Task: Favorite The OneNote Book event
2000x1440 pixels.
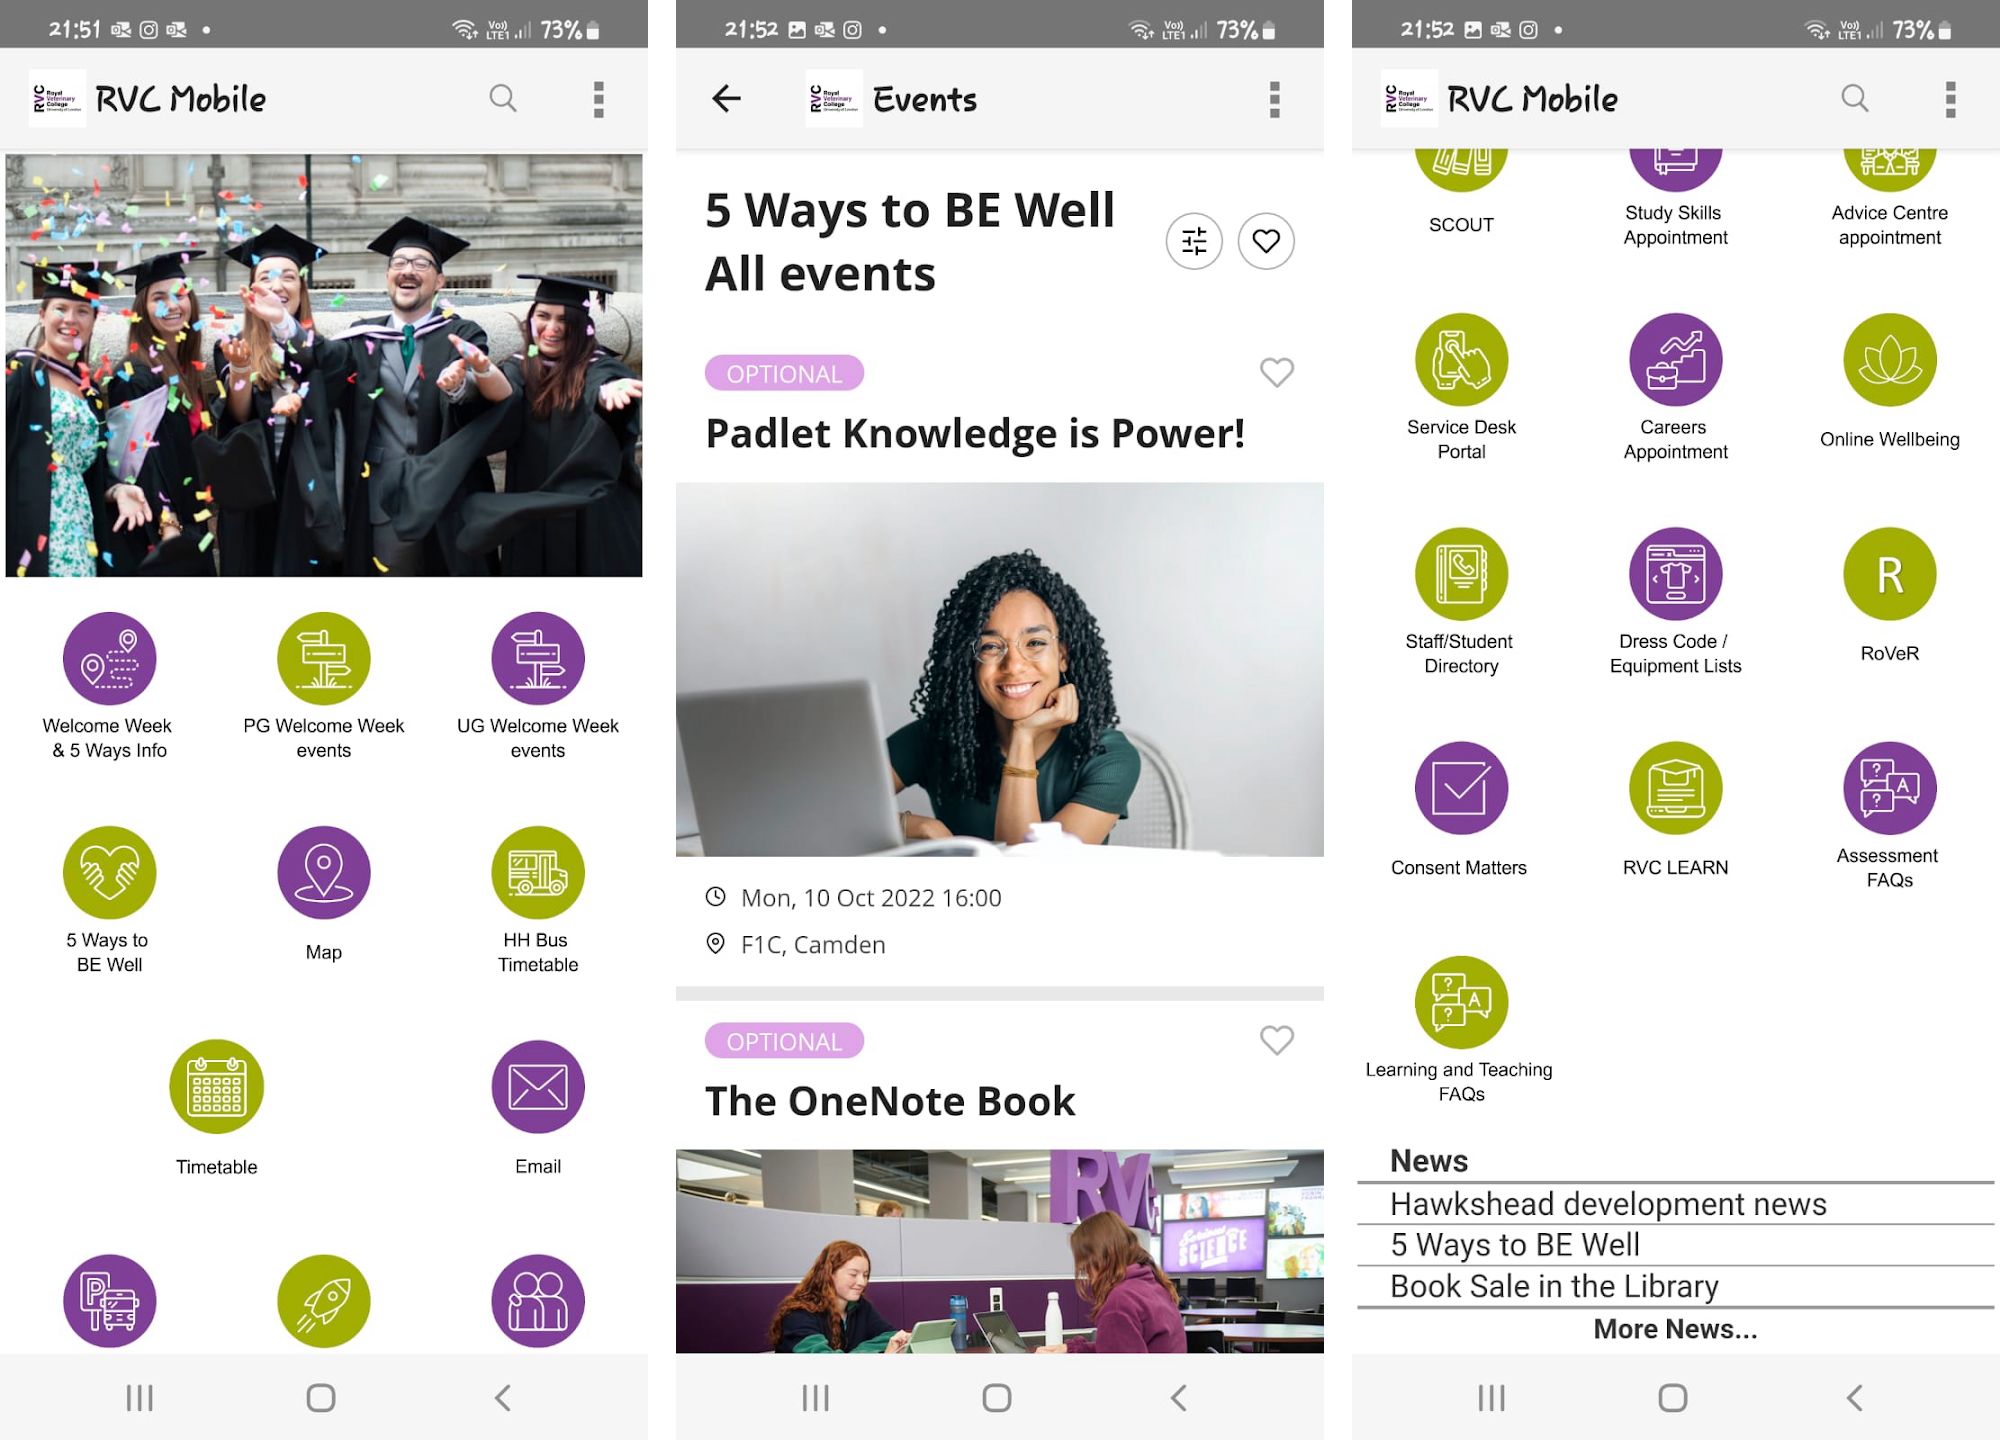Action: coord(1276,1040)
